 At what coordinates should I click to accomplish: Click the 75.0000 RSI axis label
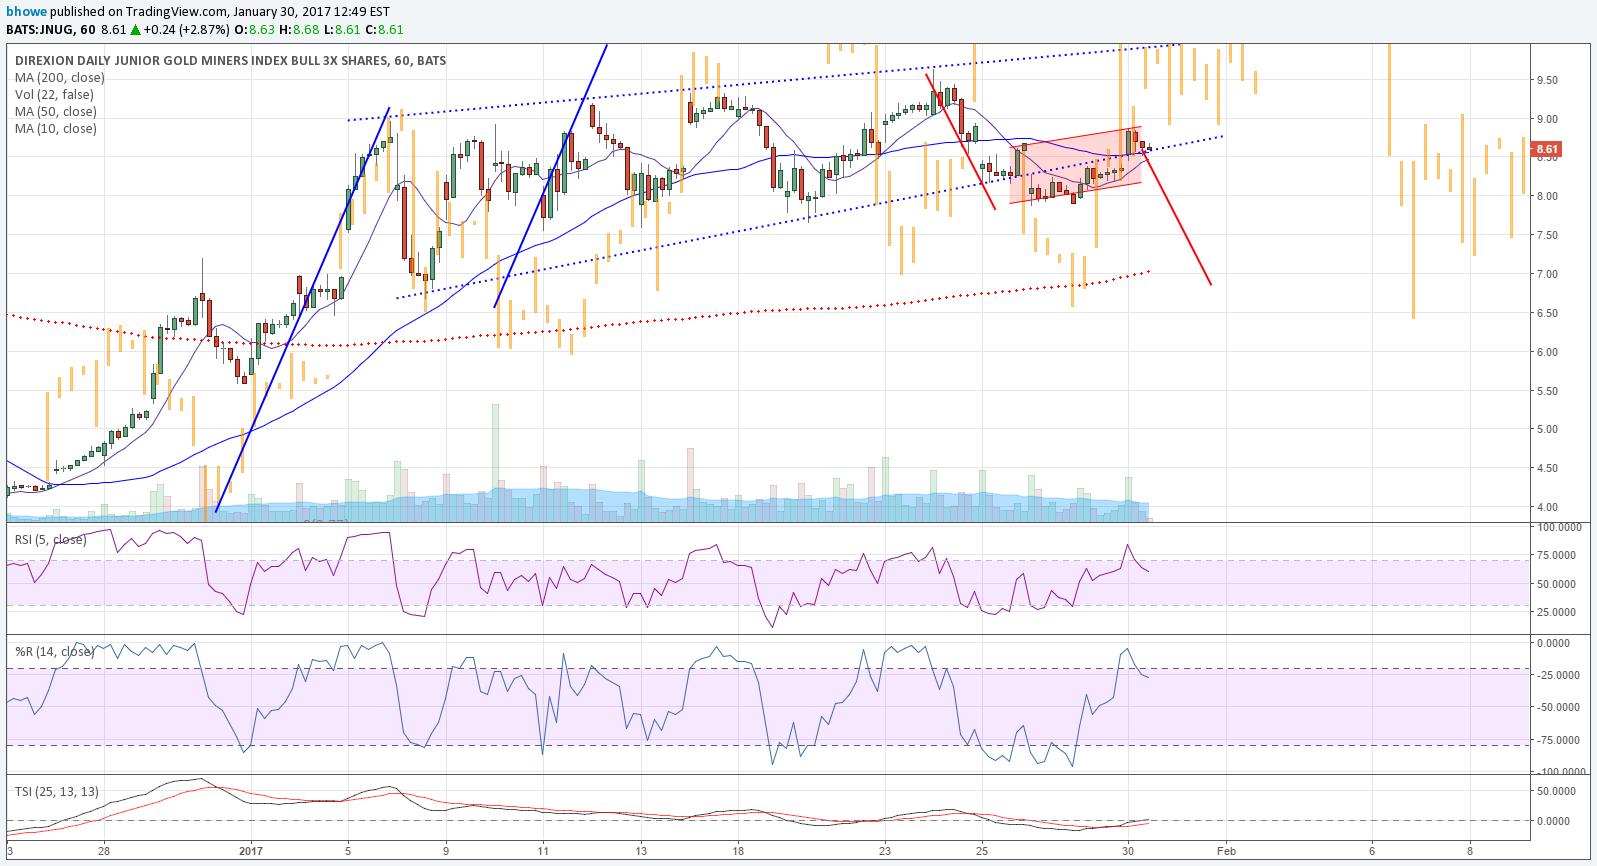pyautogui.click(x=1556, y=555)
